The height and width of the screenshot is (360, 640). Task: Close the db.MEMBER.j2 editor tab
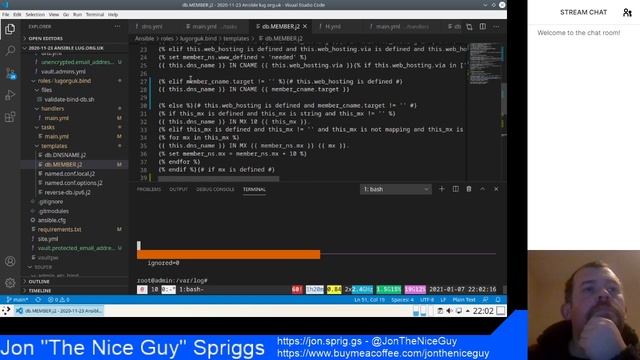click(305, 27)
